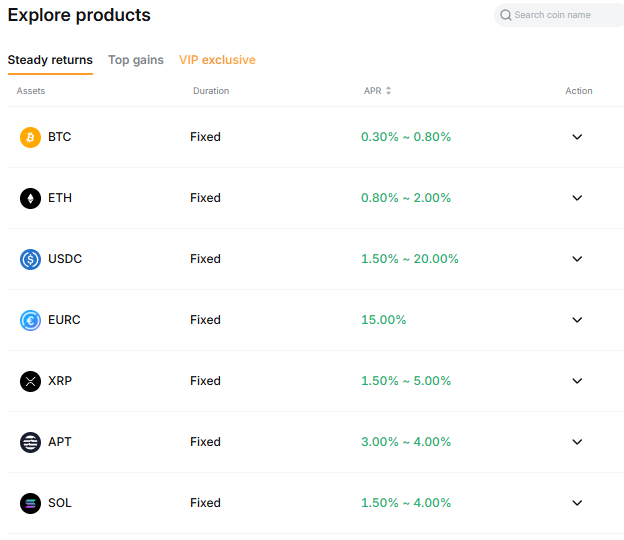Open the VIP exclusive tab

[217, 60]
